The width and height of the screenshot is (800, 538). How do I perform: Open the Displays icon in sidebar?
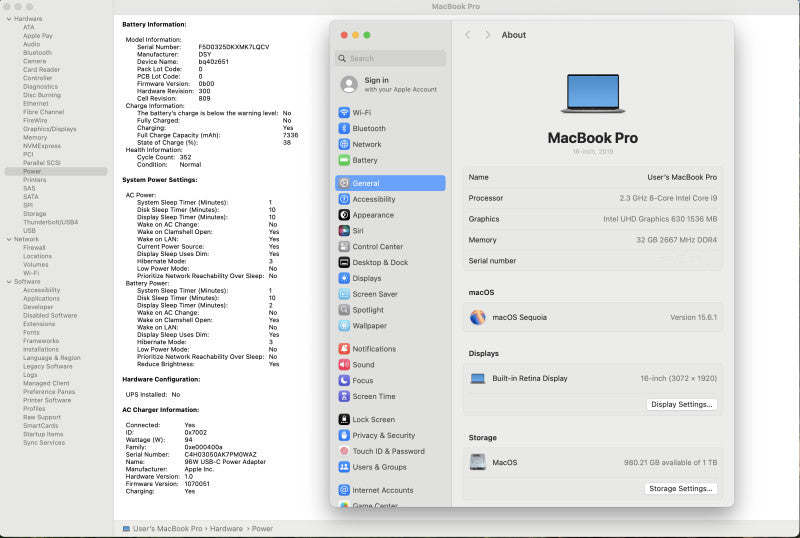[x=344, y=278]
